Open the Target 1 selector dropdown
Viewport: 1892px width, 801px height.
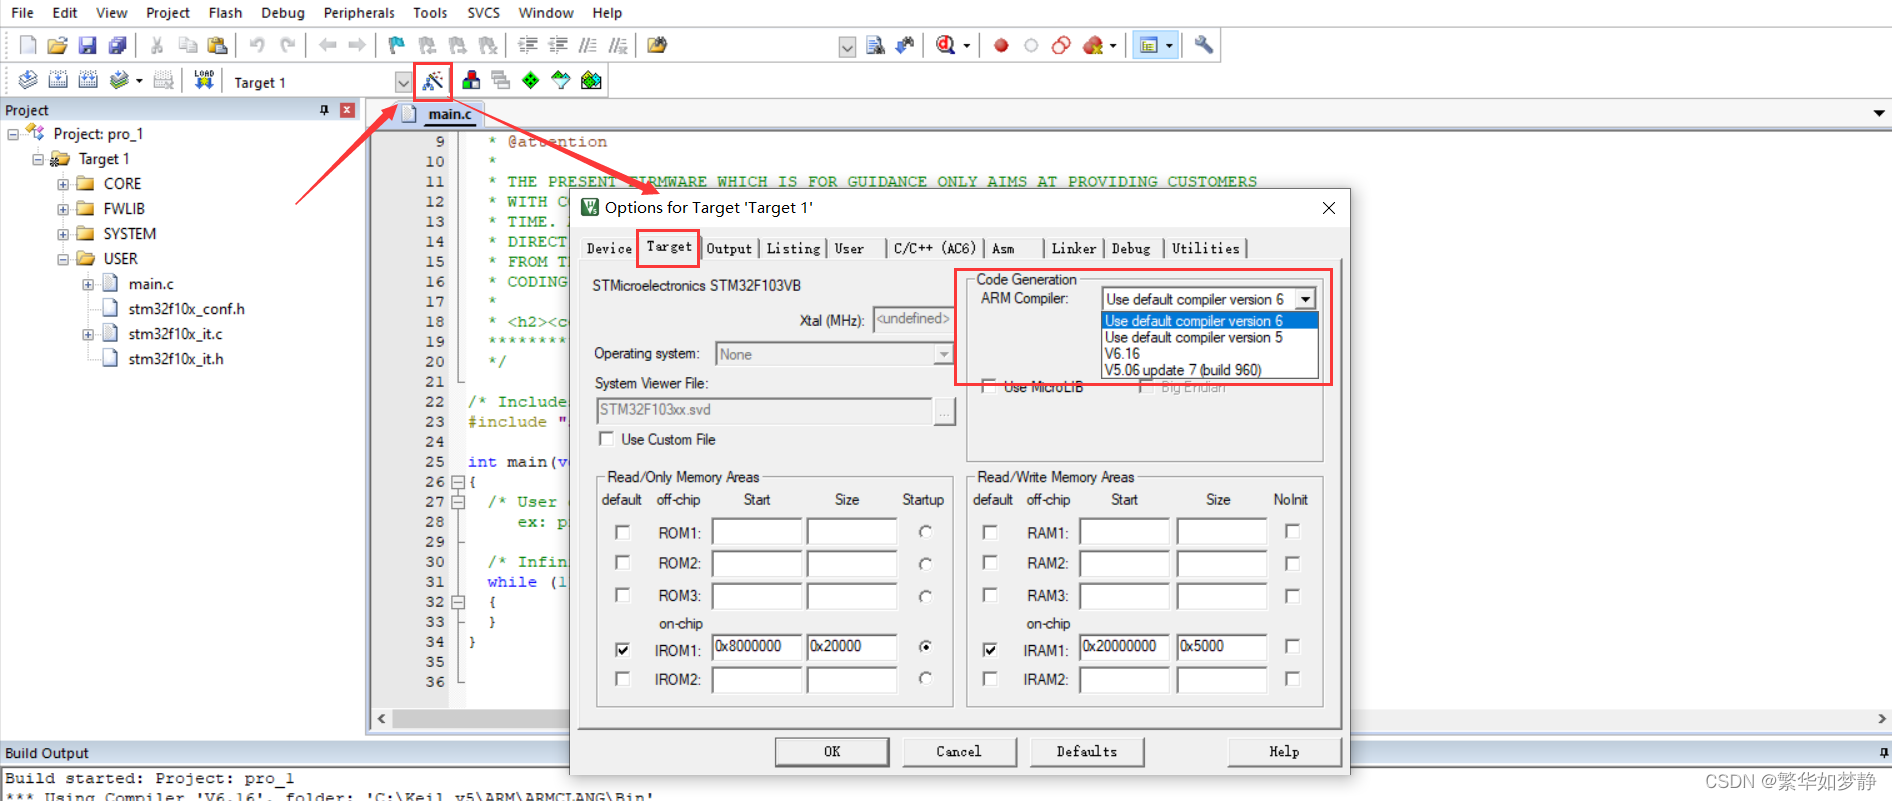click(x=403, y=82)
